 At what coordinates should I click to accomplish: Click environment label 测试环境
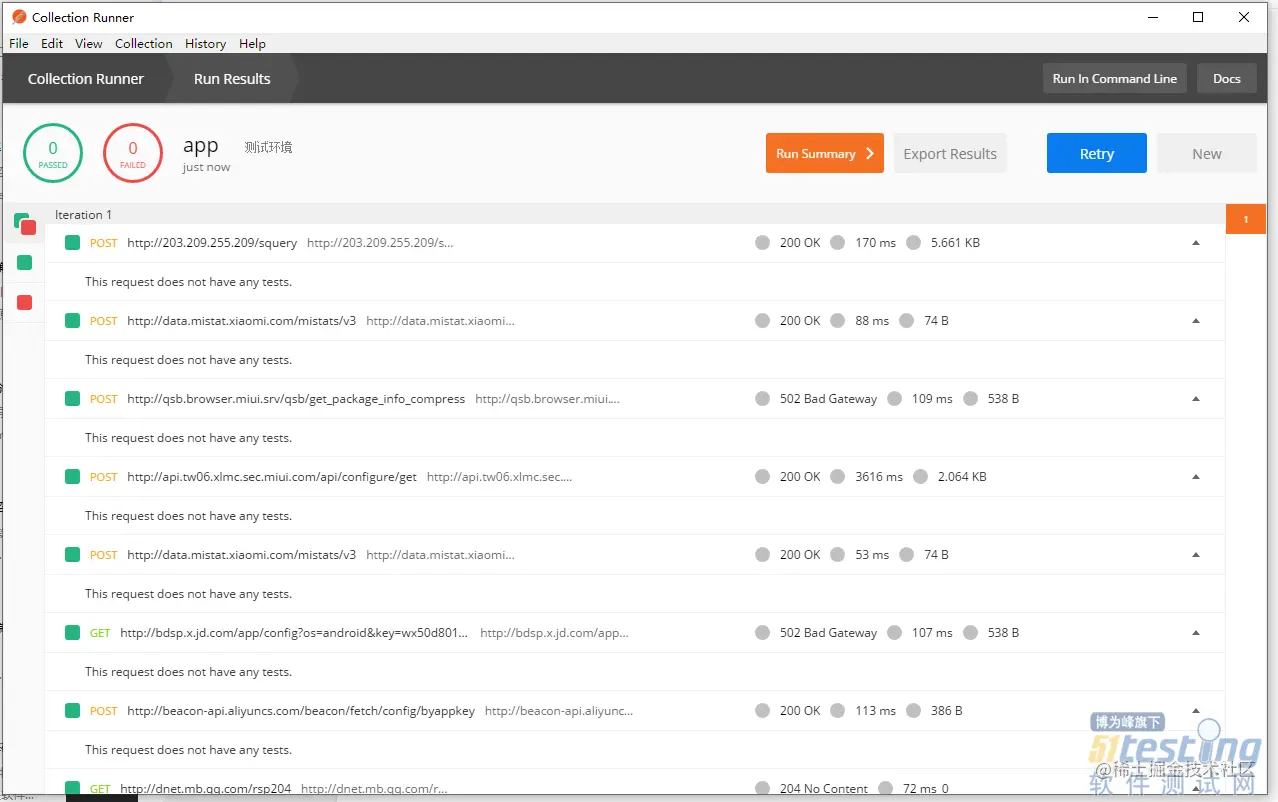(x=268, y=147)
